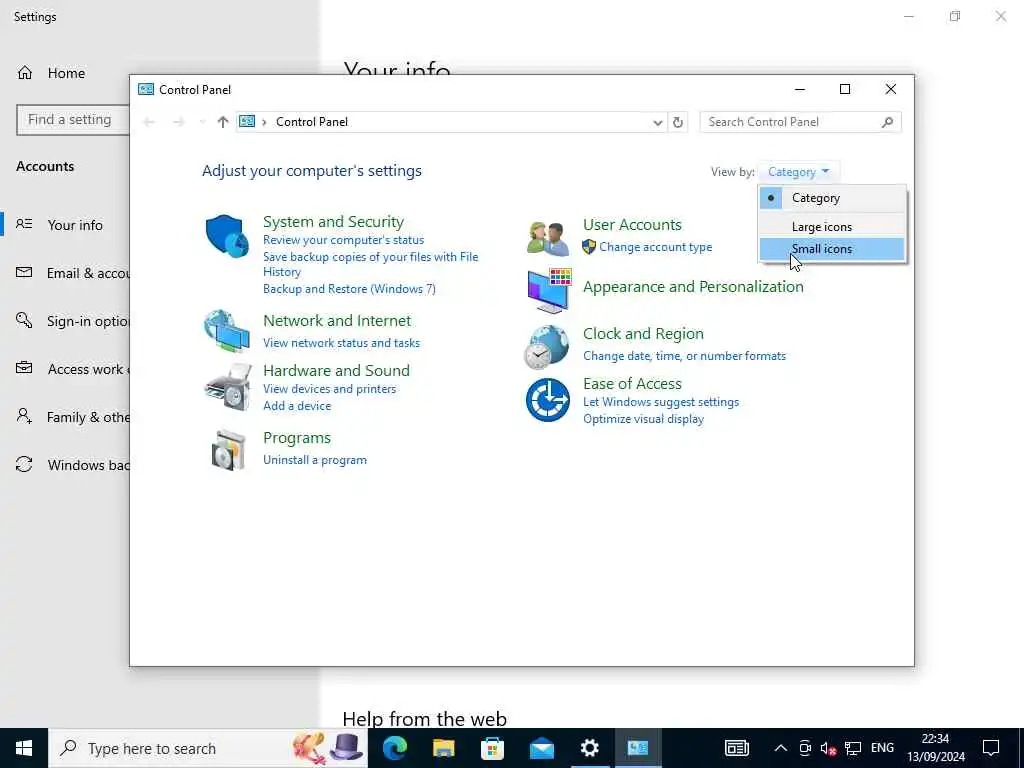The image size is (1024, 768).
Task: Switch to Control Panel on the taskbar
Action: pyautogui.click(x=637, y=748)
